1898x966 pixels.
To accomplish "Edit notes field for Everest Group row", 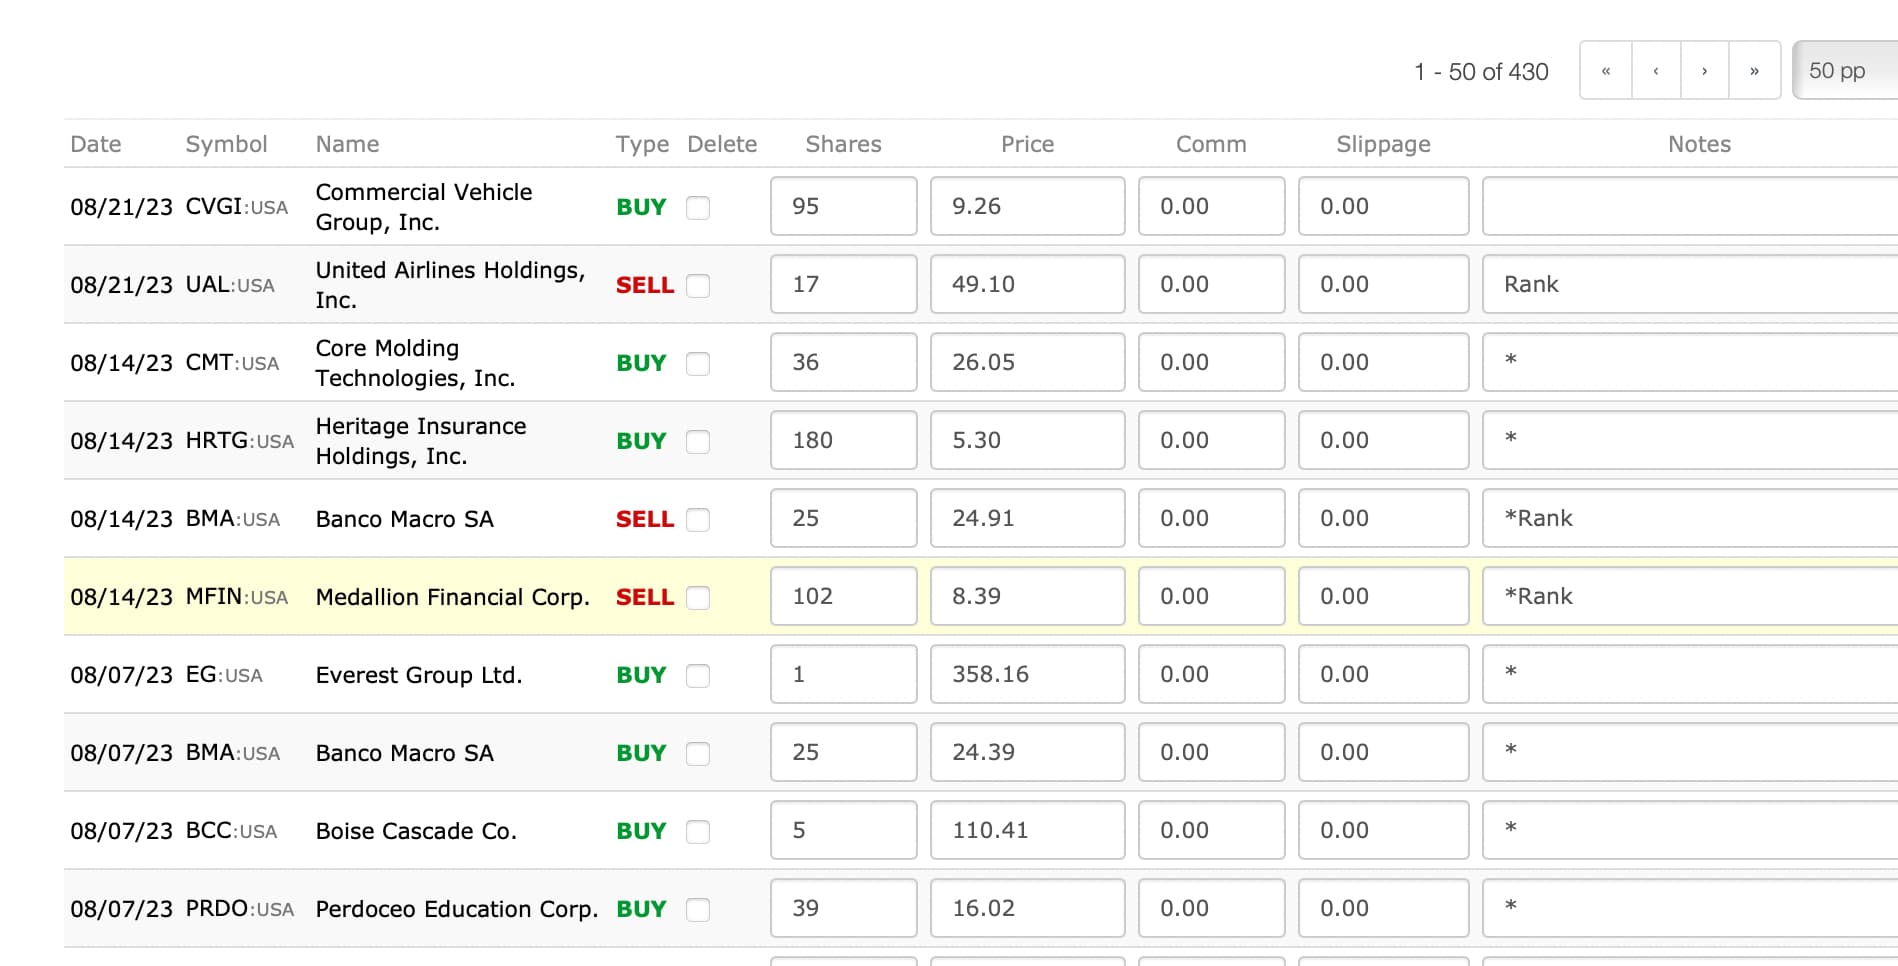I will pos(1690,674).
